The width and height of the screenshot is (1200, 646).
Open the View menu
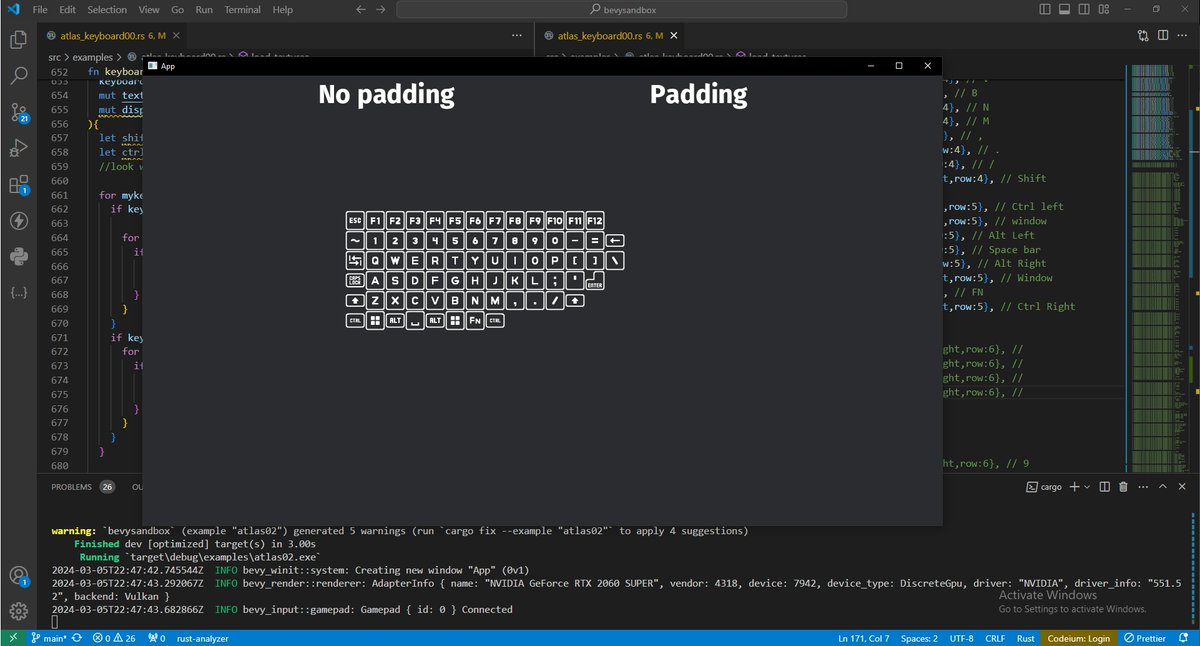pyautogui.click(x=149, y=9)
